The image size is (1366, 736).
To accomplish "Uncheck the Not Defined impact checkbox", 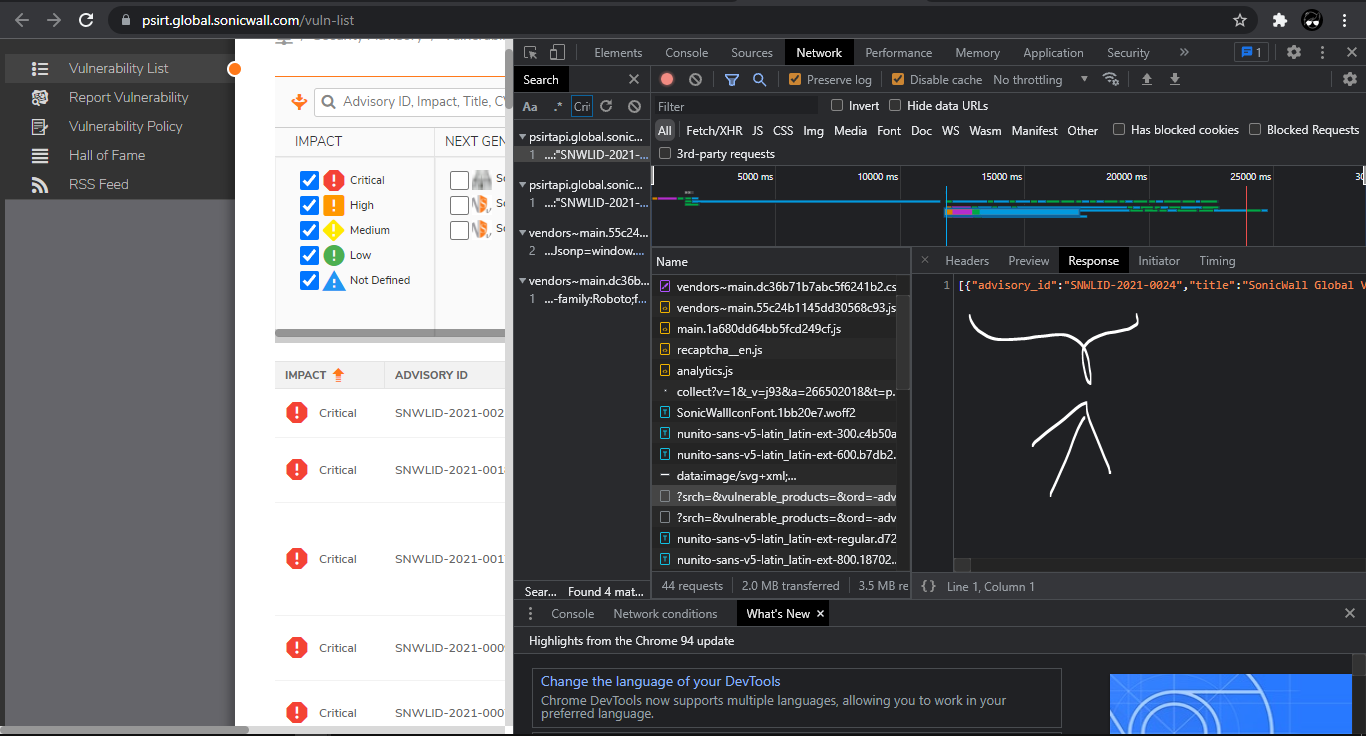I will tap(309, 280).
